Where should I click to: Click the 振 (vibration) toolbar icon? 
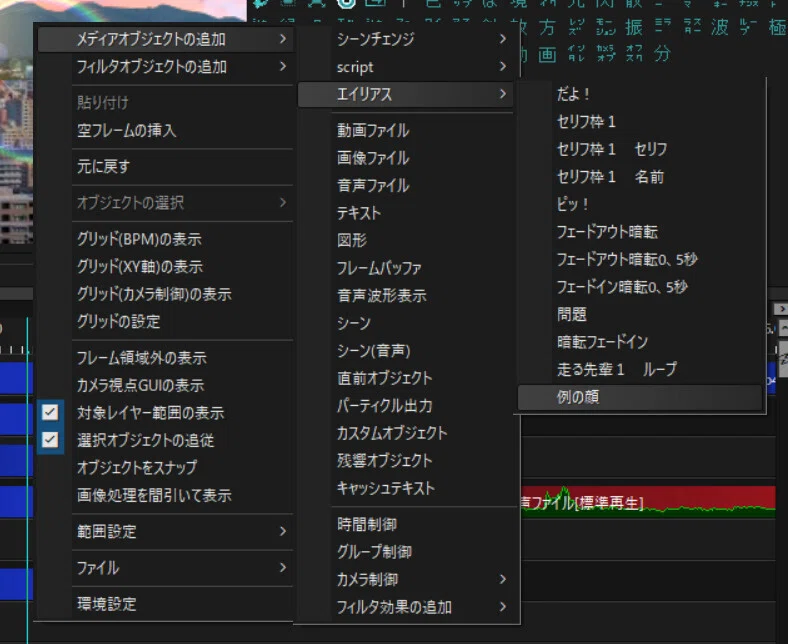[633, 27]
